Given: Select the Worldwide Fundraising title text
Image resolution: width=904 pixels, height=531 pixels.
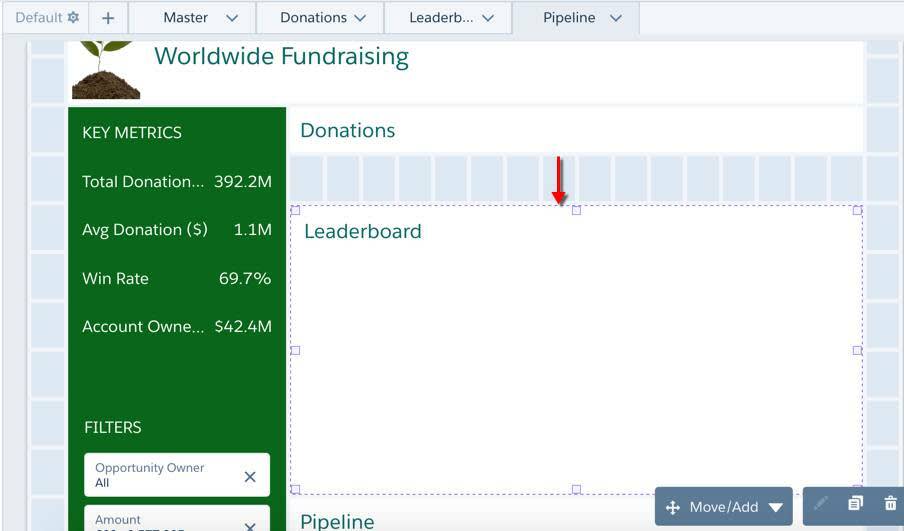Looking at the screenshot, I should 281,57.
